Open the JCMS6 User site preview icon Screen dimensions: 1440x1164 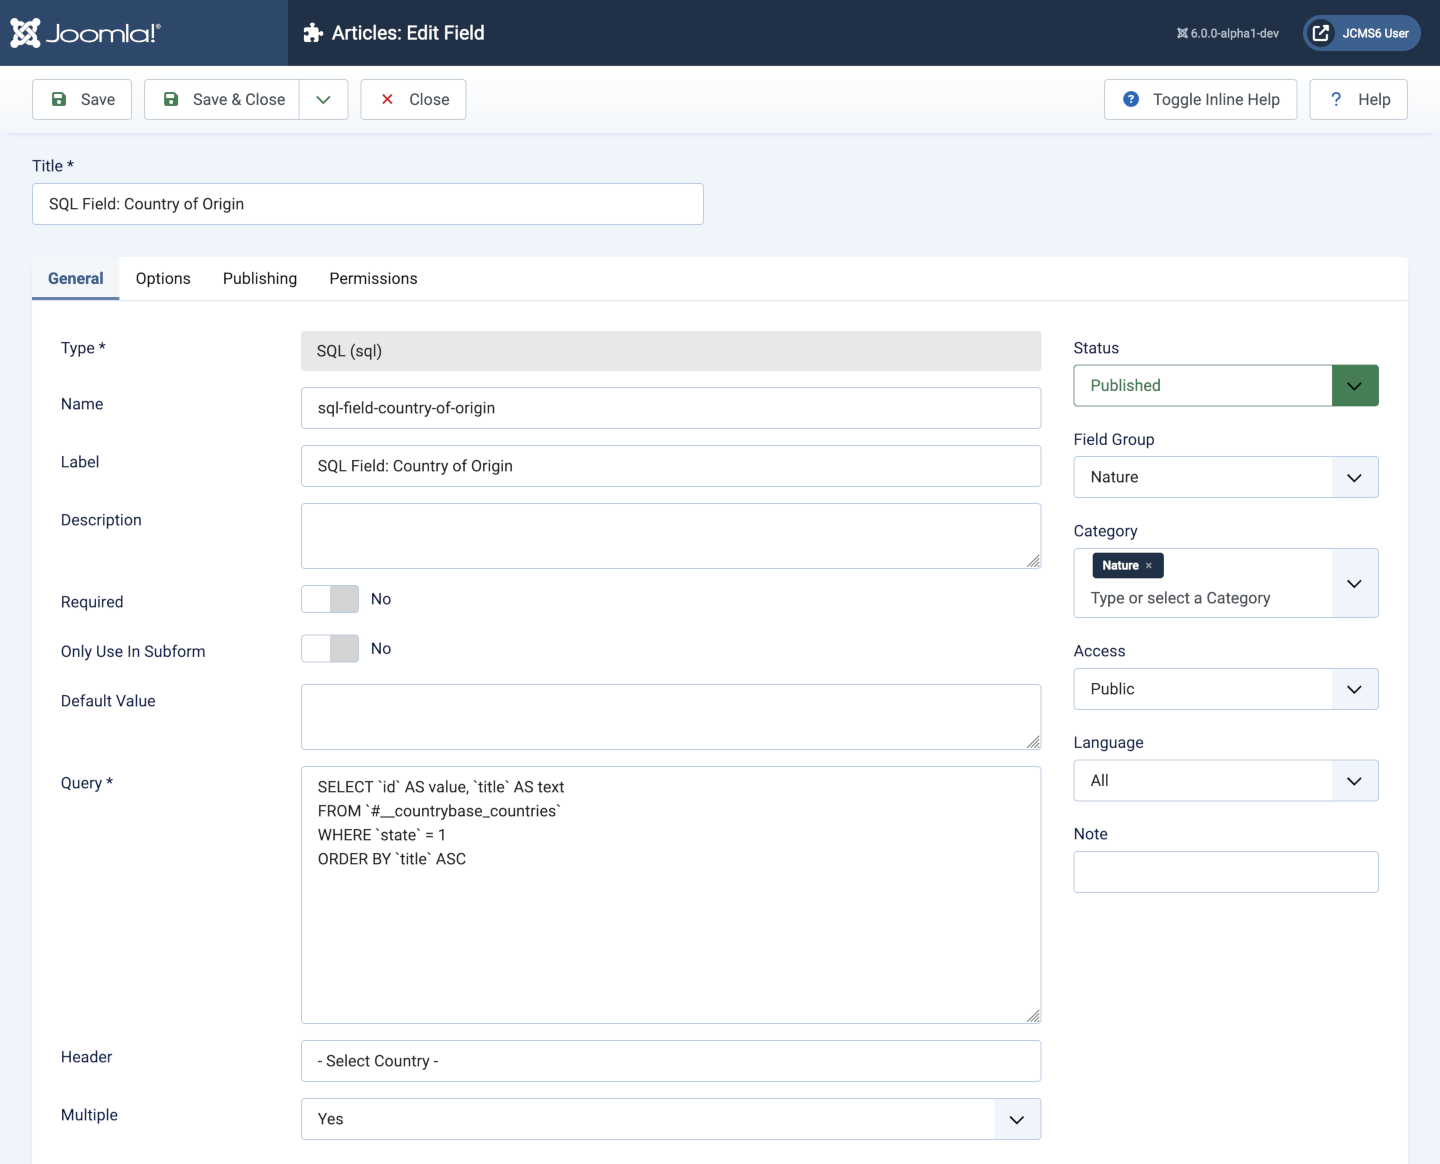pos(1321,33)
